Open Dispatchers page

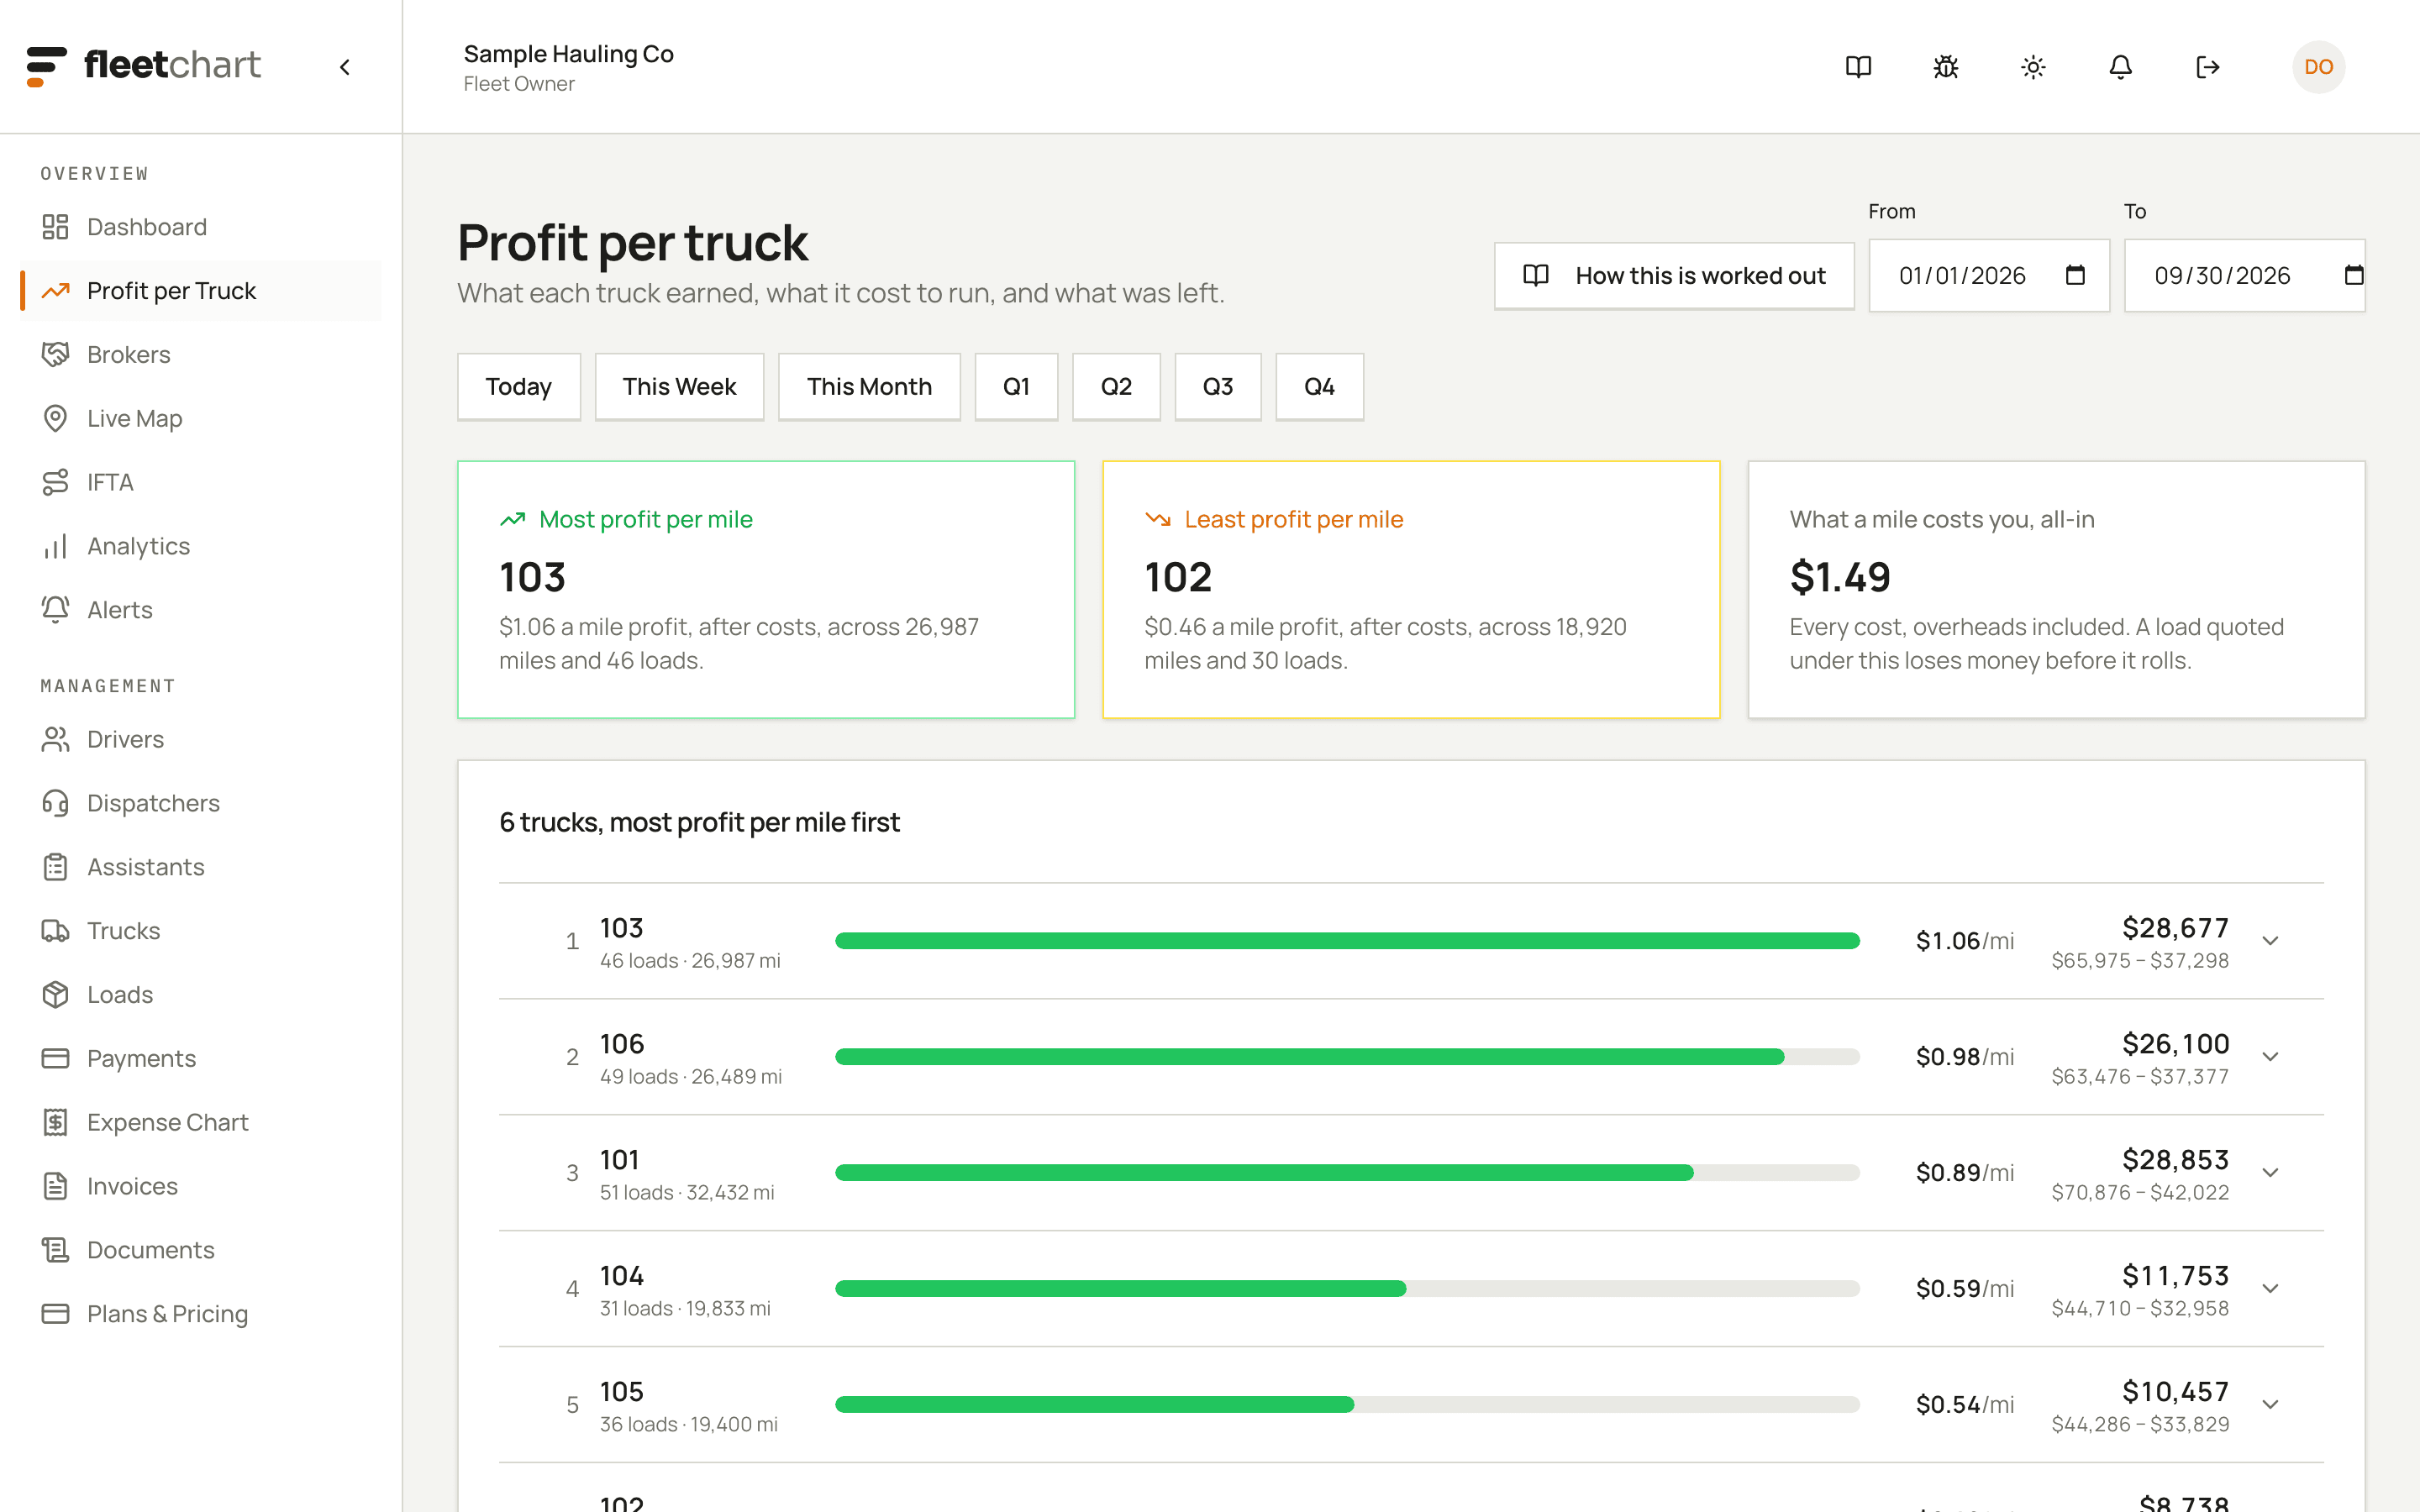click(x=200, y=803)
